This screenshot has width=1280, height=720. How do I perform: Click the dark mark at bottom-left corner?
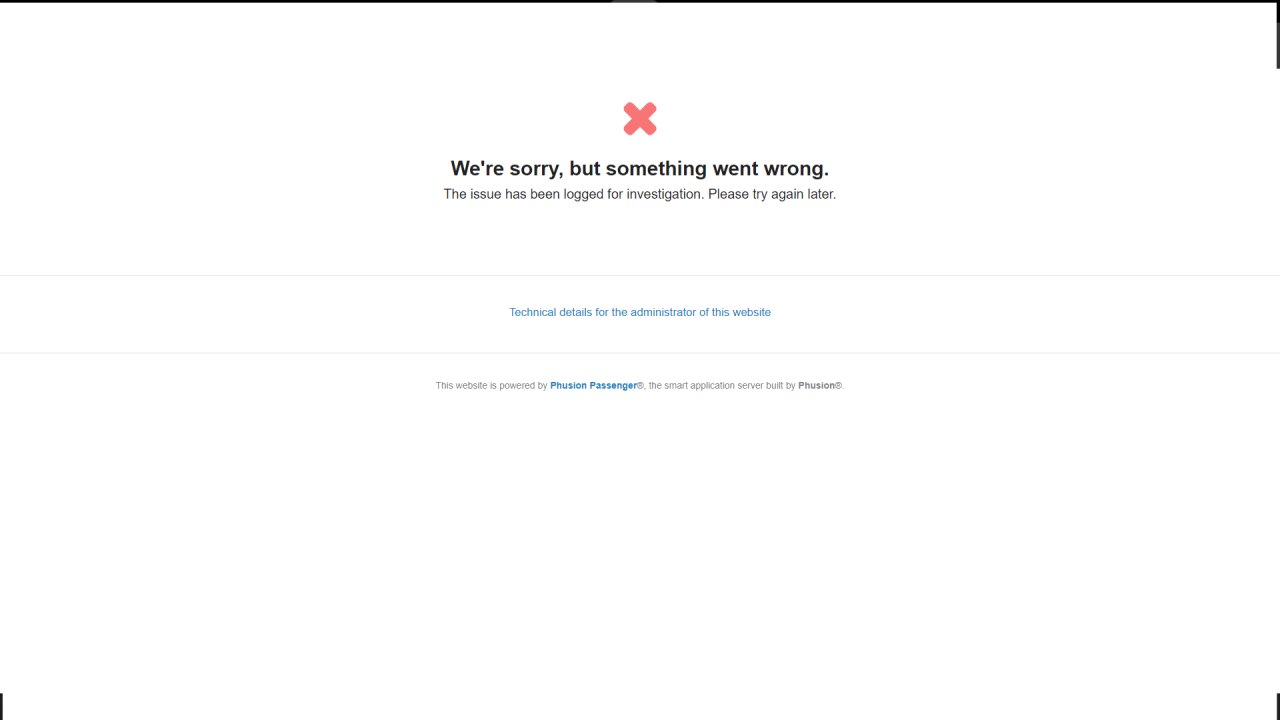(x=1, y=706)
